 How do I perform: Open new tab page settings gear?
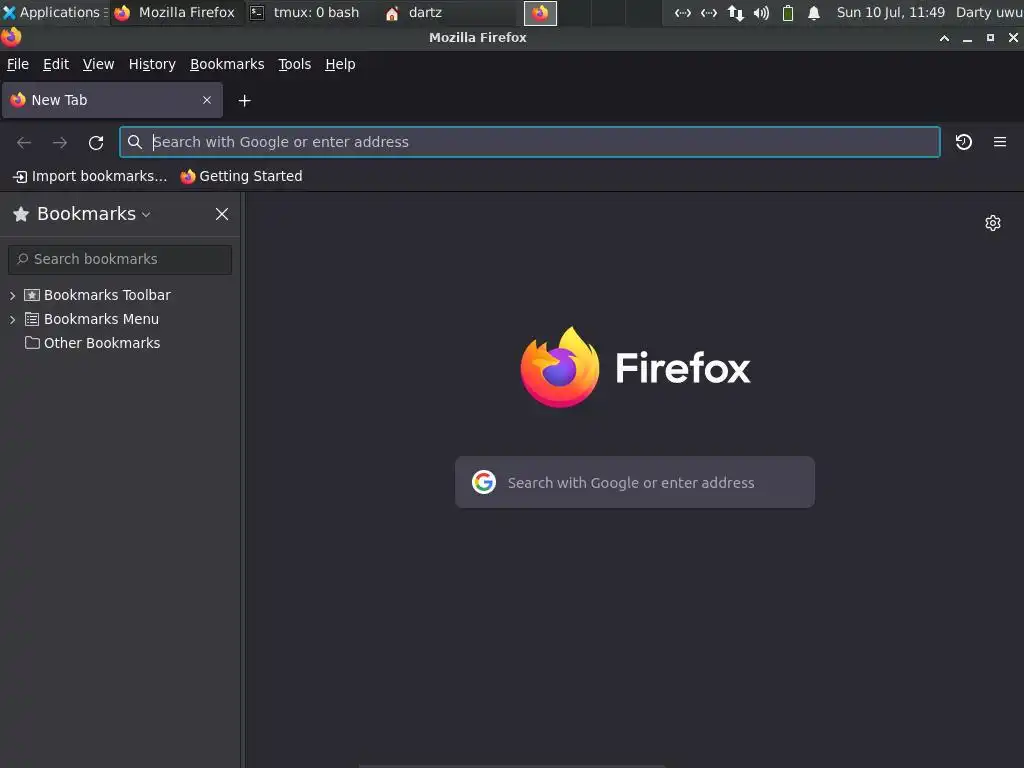pos(993,223)
